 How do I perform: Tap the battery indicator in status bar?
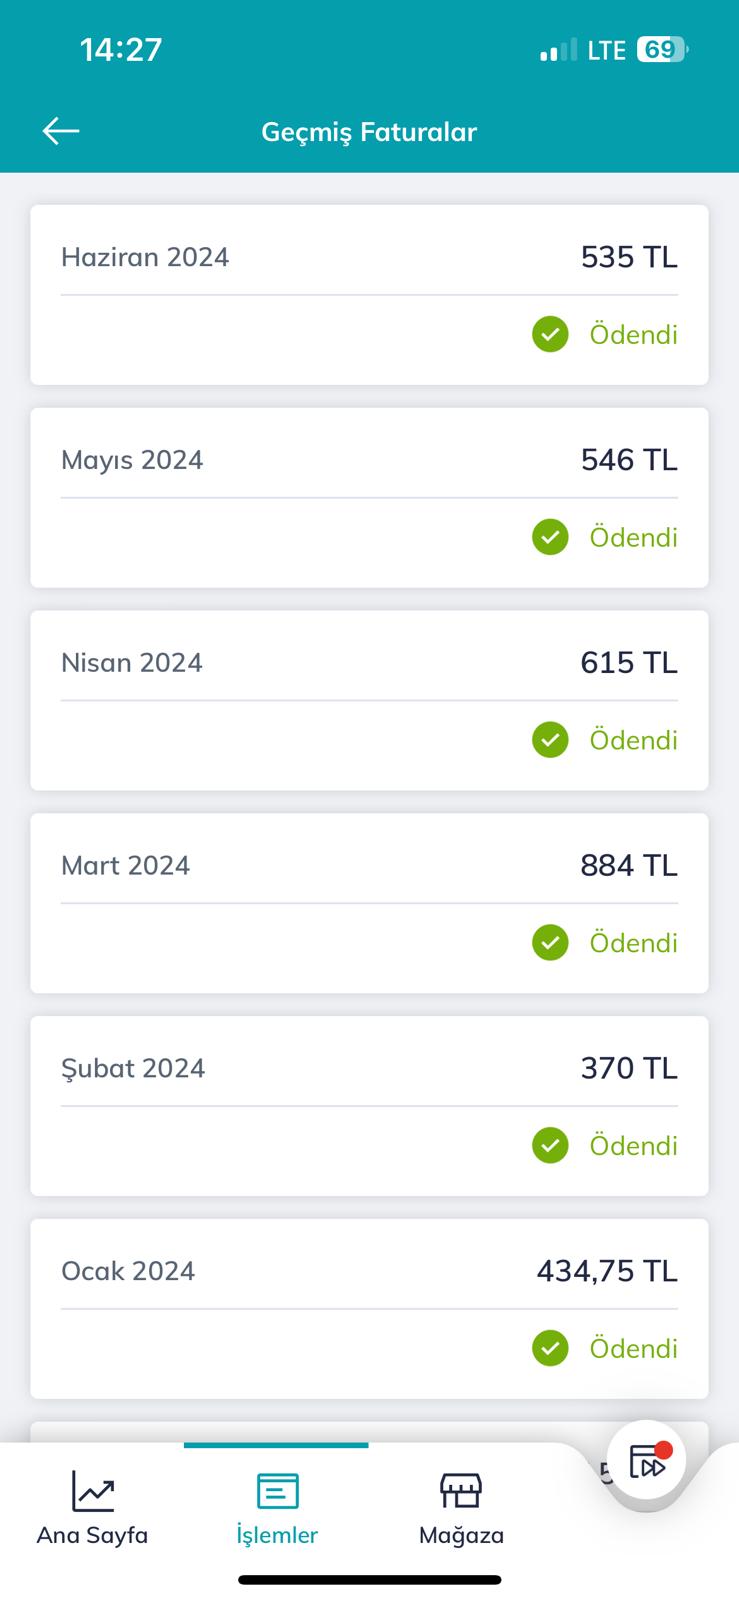click(x=662, y=50)
